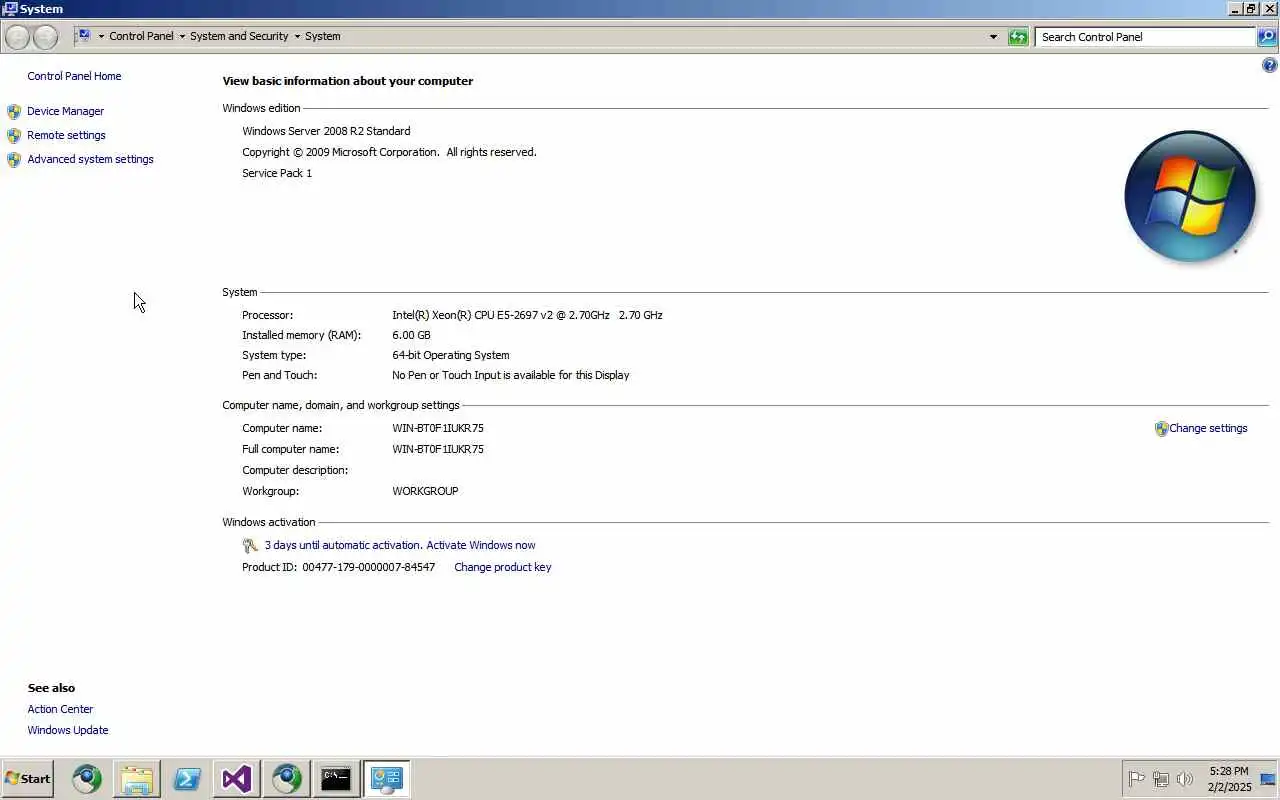Open the Action Center flag tray icon
The image size is (1280, 800).
(x=1136, y=779)
